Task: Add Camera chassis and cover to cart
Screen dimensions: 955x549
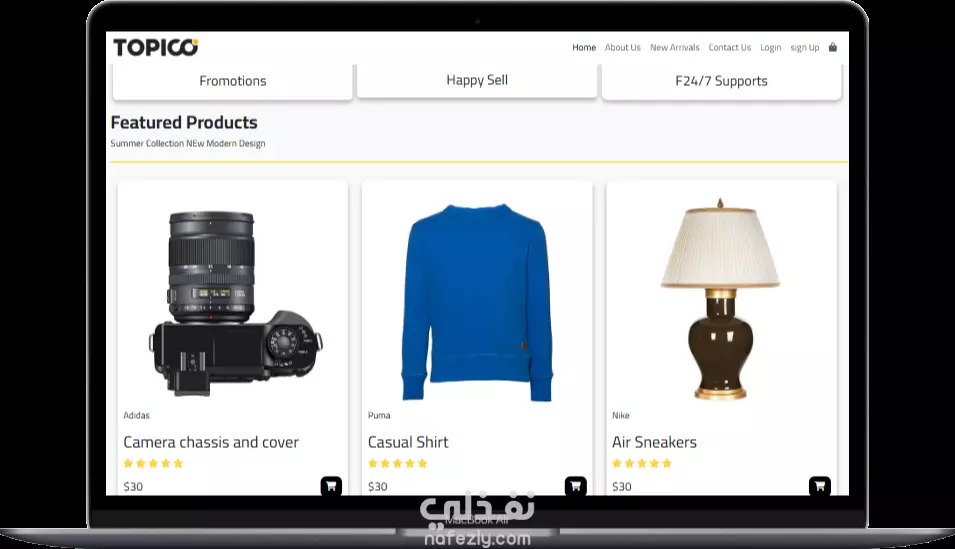Action: 331,486
